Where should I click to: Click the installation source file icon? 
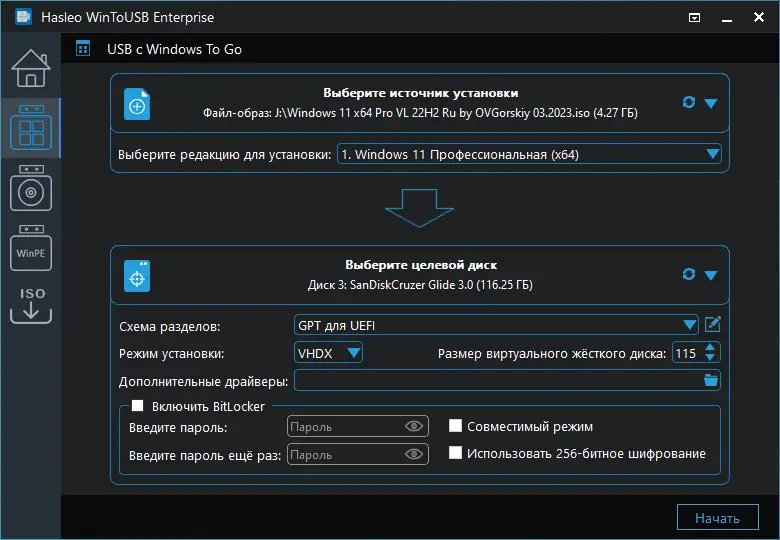[137, 104]
